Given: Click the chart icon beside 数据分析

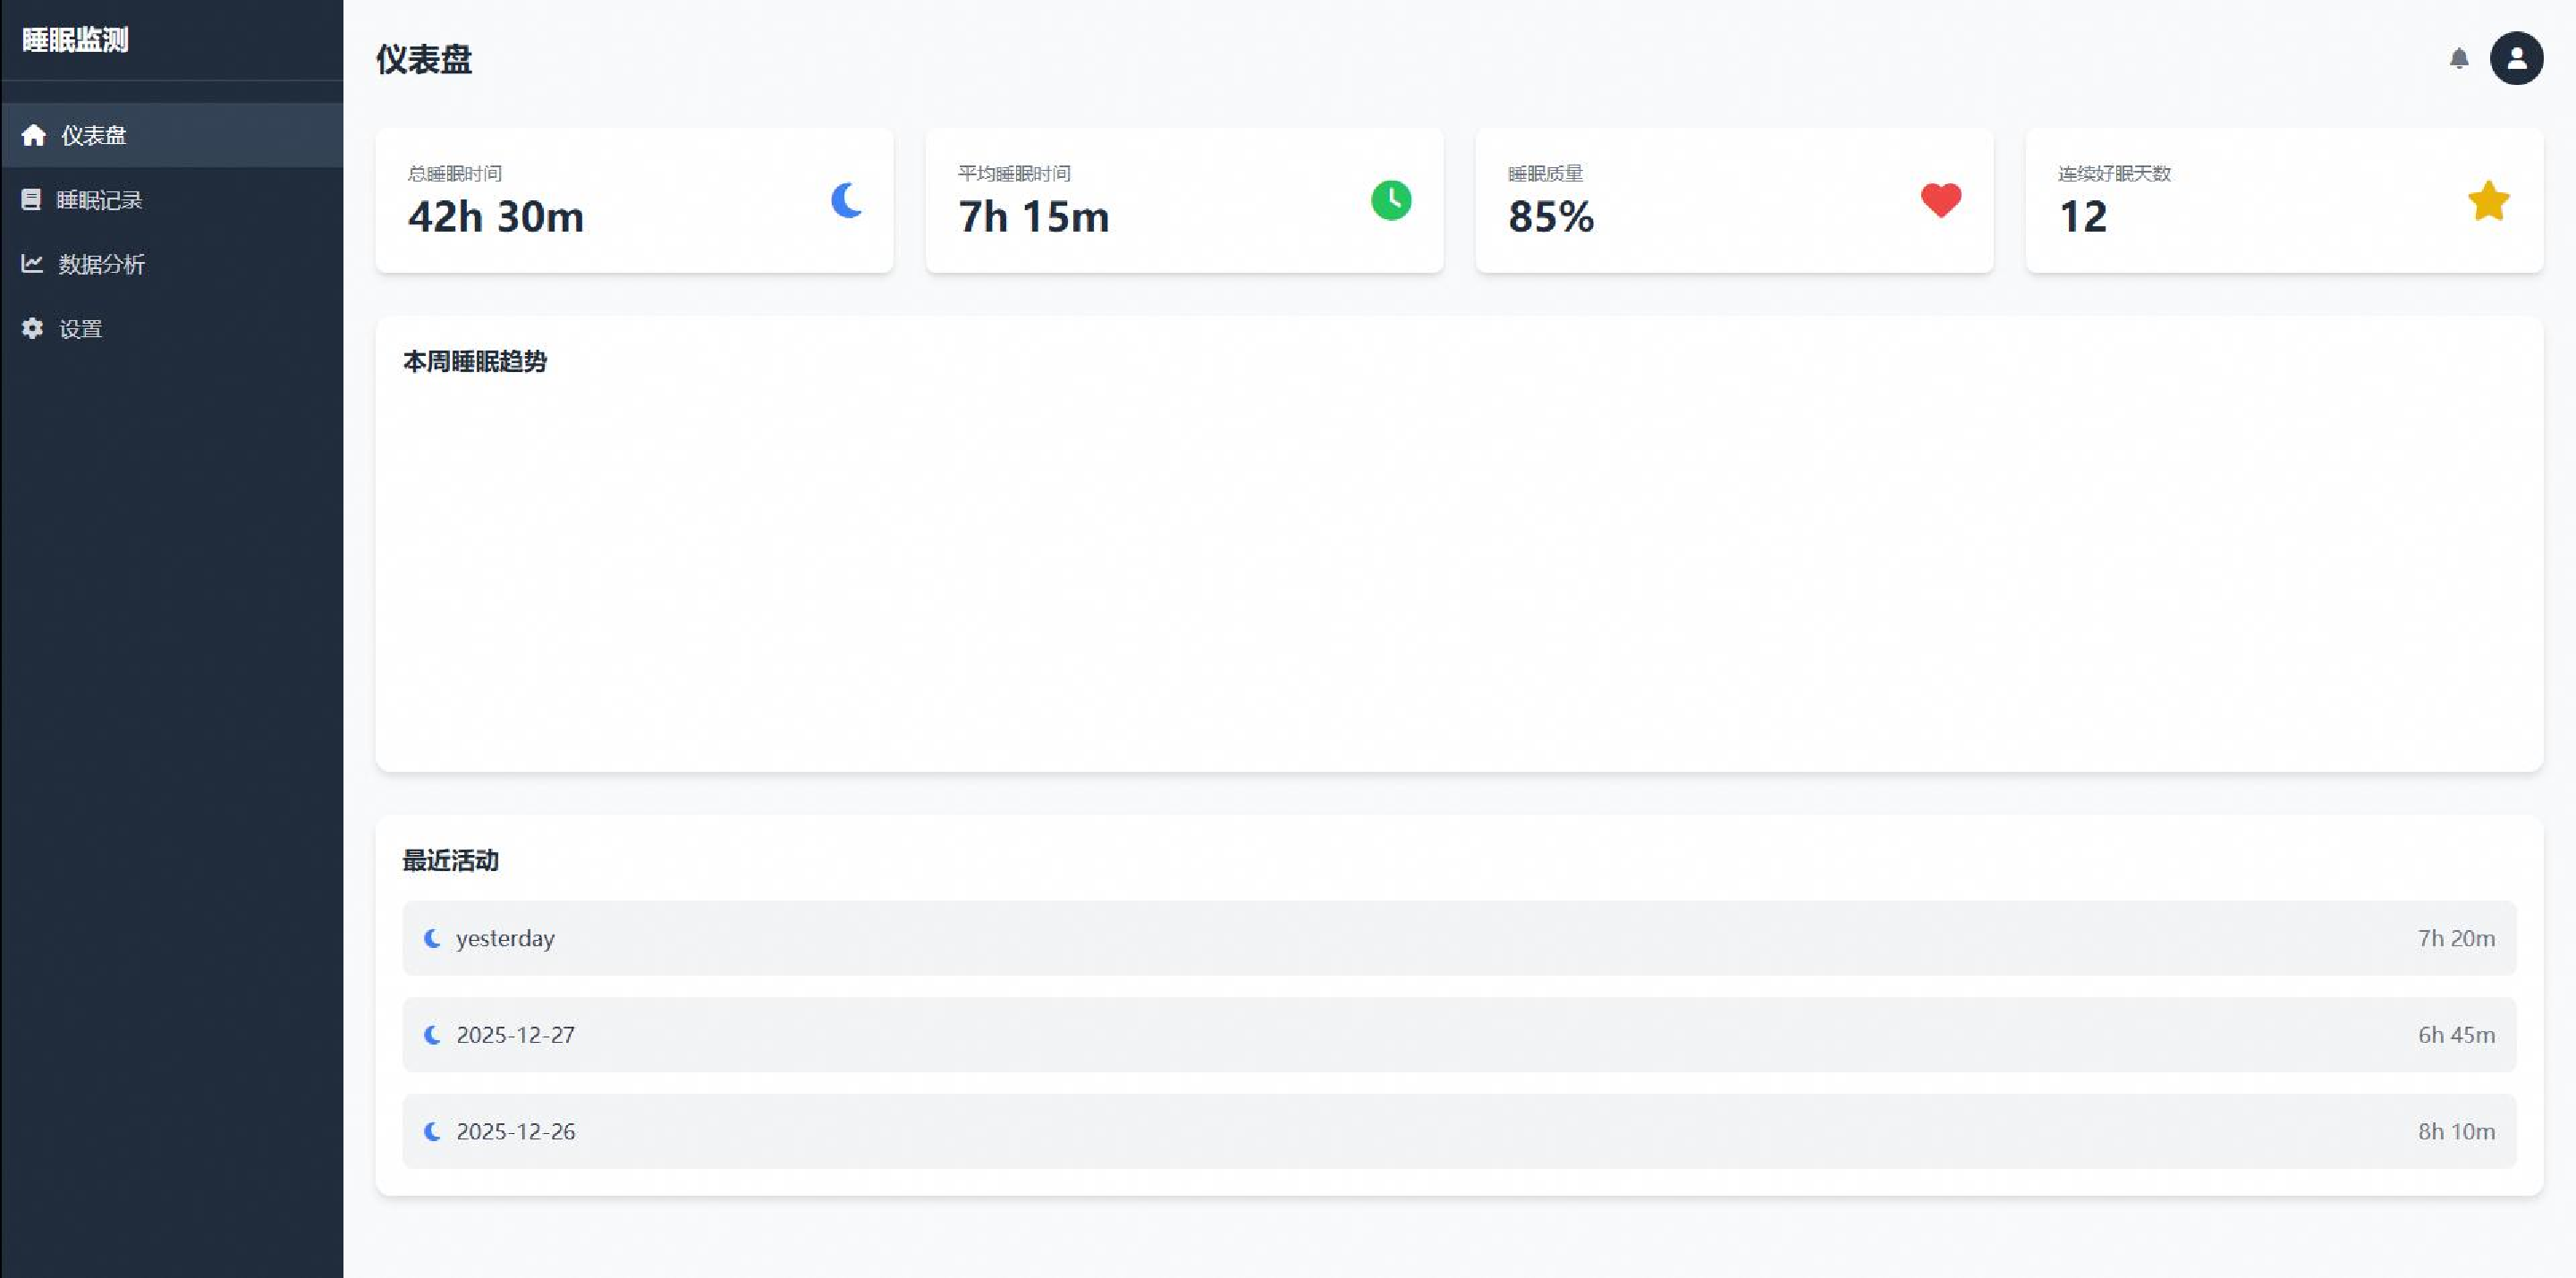Looking at the screenshot, I should click(32, 263).
